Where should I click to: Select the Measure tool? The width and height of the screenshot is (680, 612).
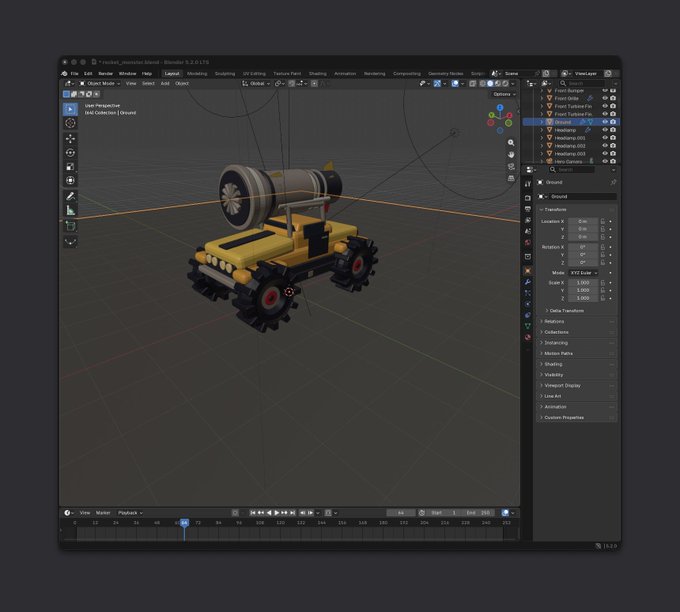[70, 210]
